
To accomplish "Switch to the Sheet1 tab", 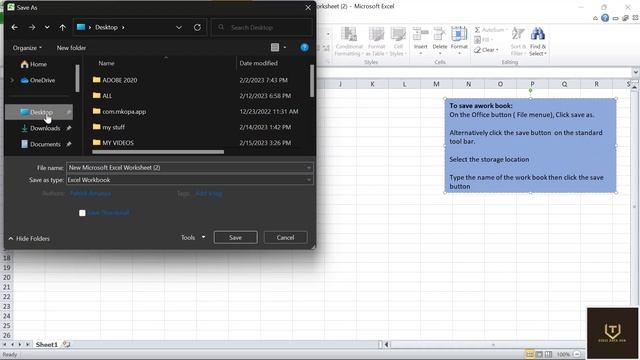I will (47, 344).
